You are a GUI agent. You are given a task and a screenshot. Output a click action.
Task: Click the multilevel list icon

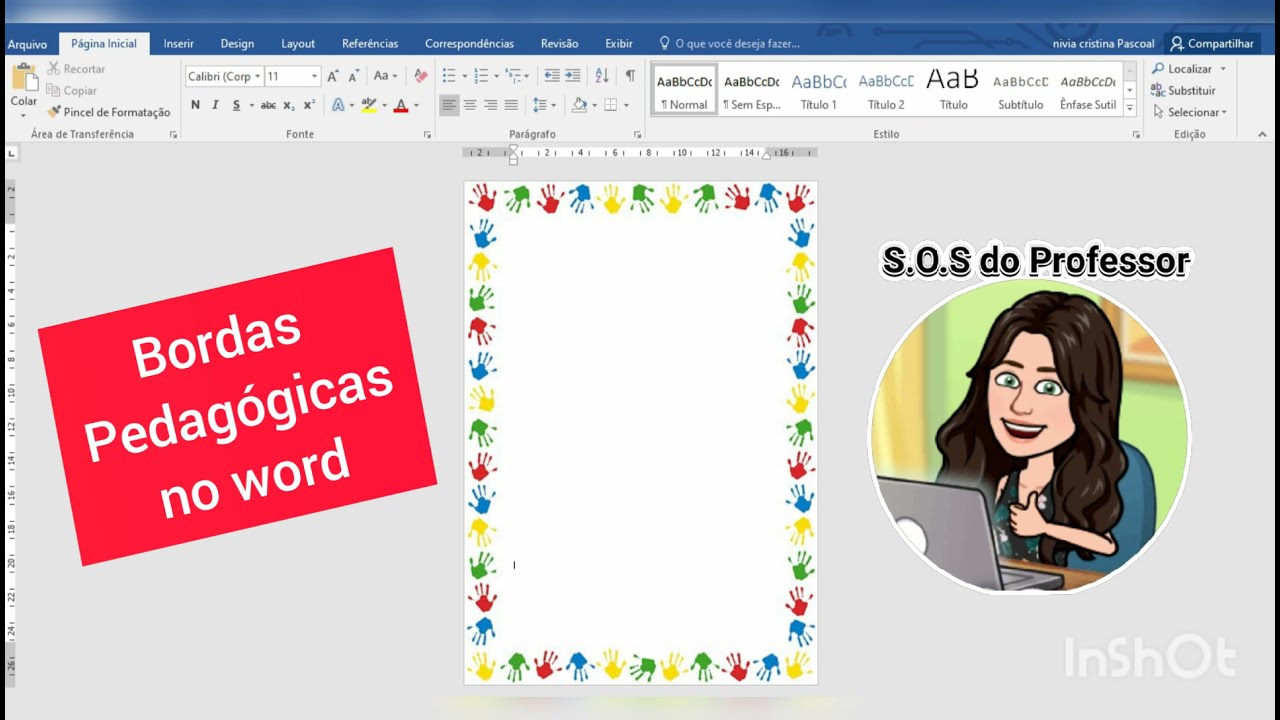(513, 76)
